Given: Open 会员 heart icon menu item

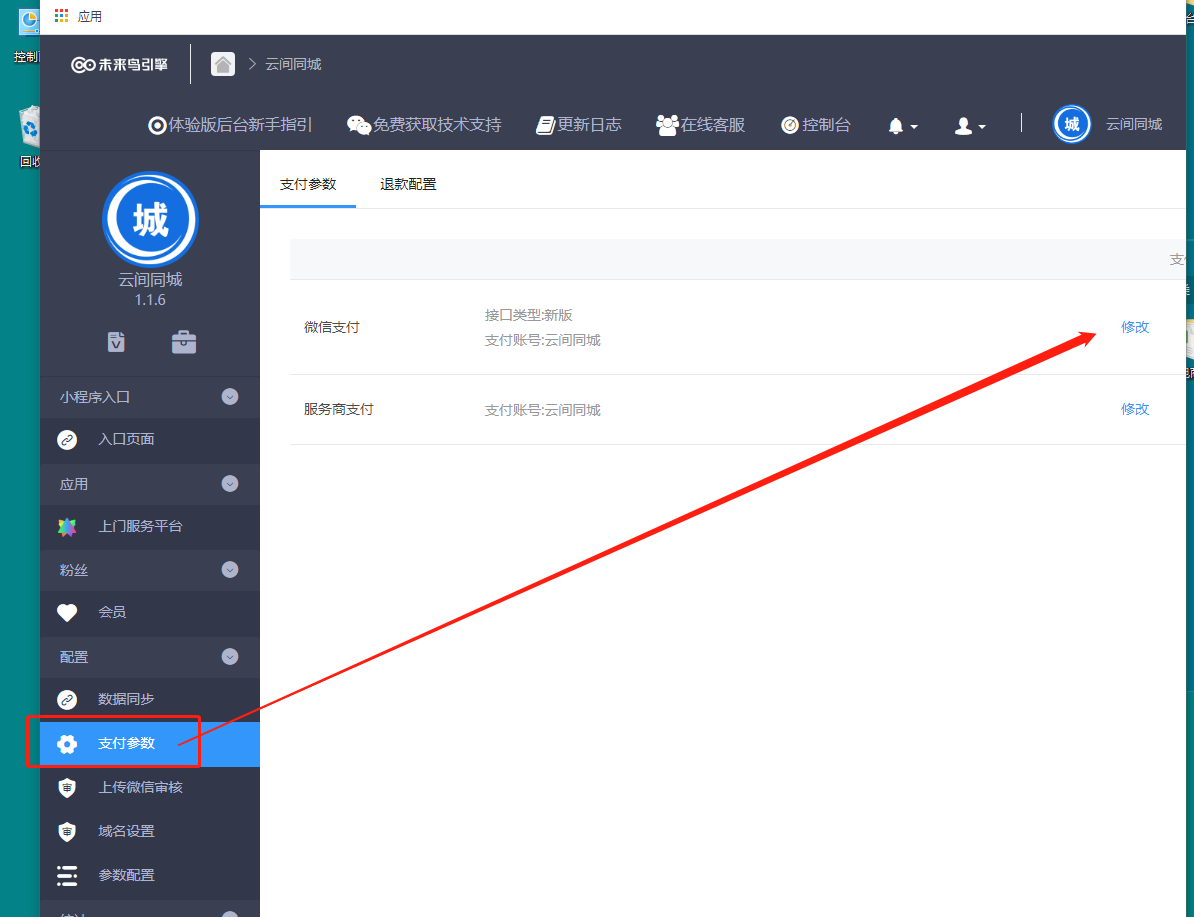Looking at the screenshot, I should pos(112,612).
